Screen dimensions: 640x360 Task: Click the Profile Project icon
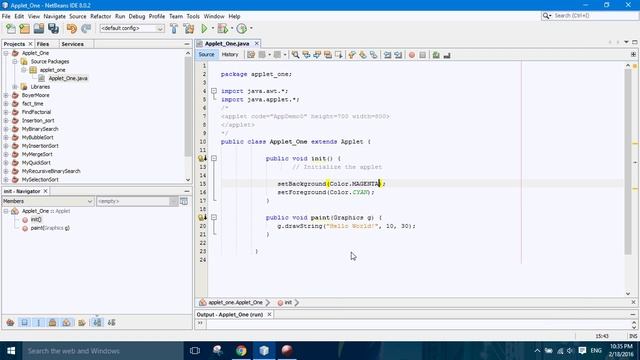pyautogui.click(x=242, y=29)
